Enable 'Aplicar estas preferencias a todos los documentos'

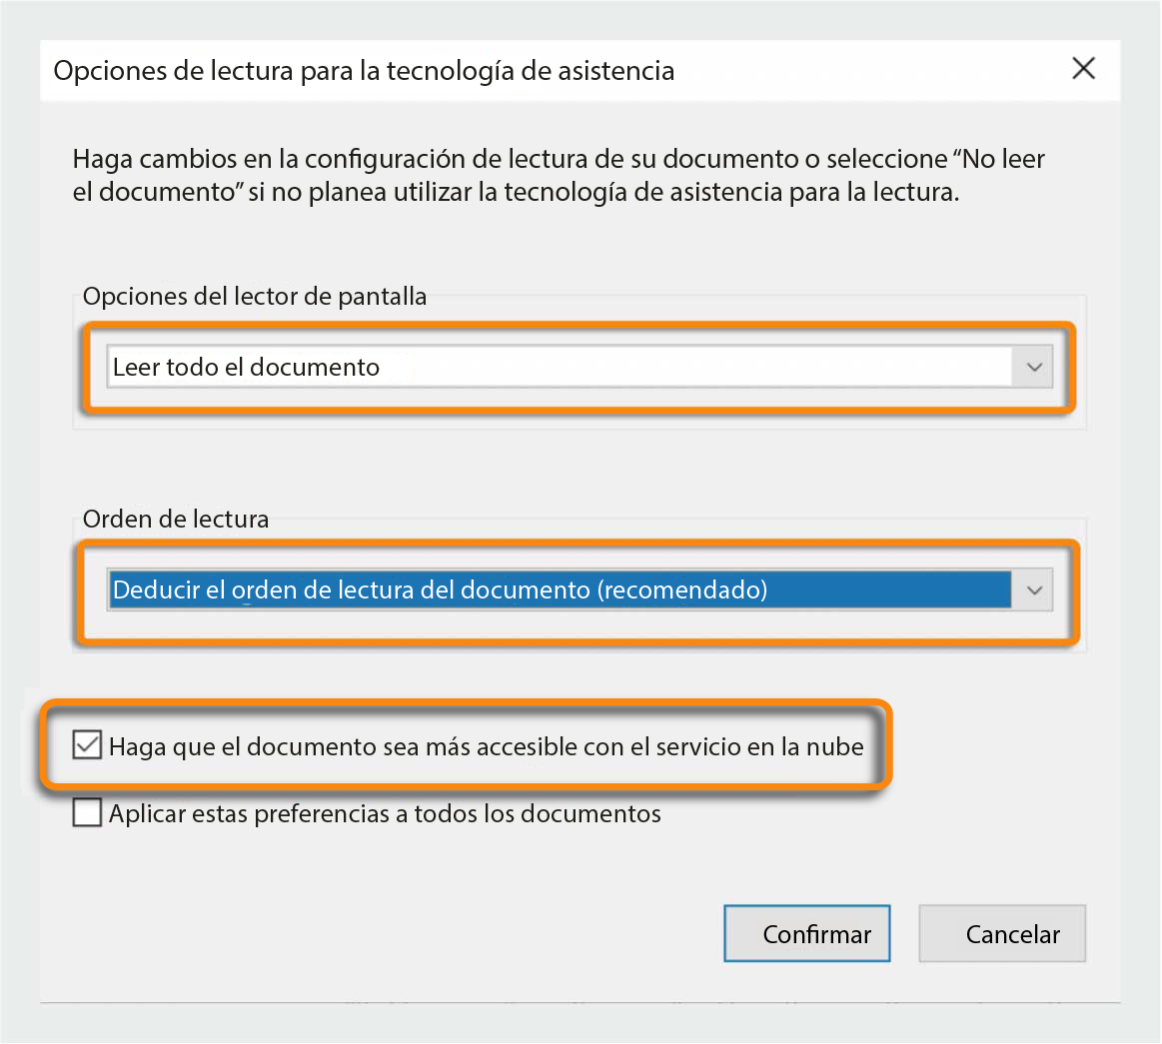click(x=86, y=813)
